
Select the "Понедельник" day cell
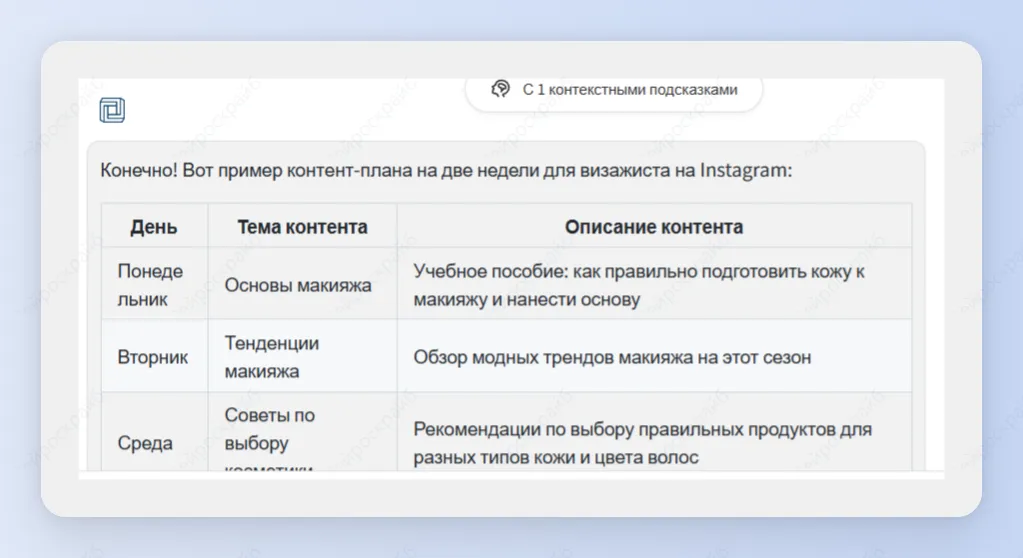click(x=154, y=285)
